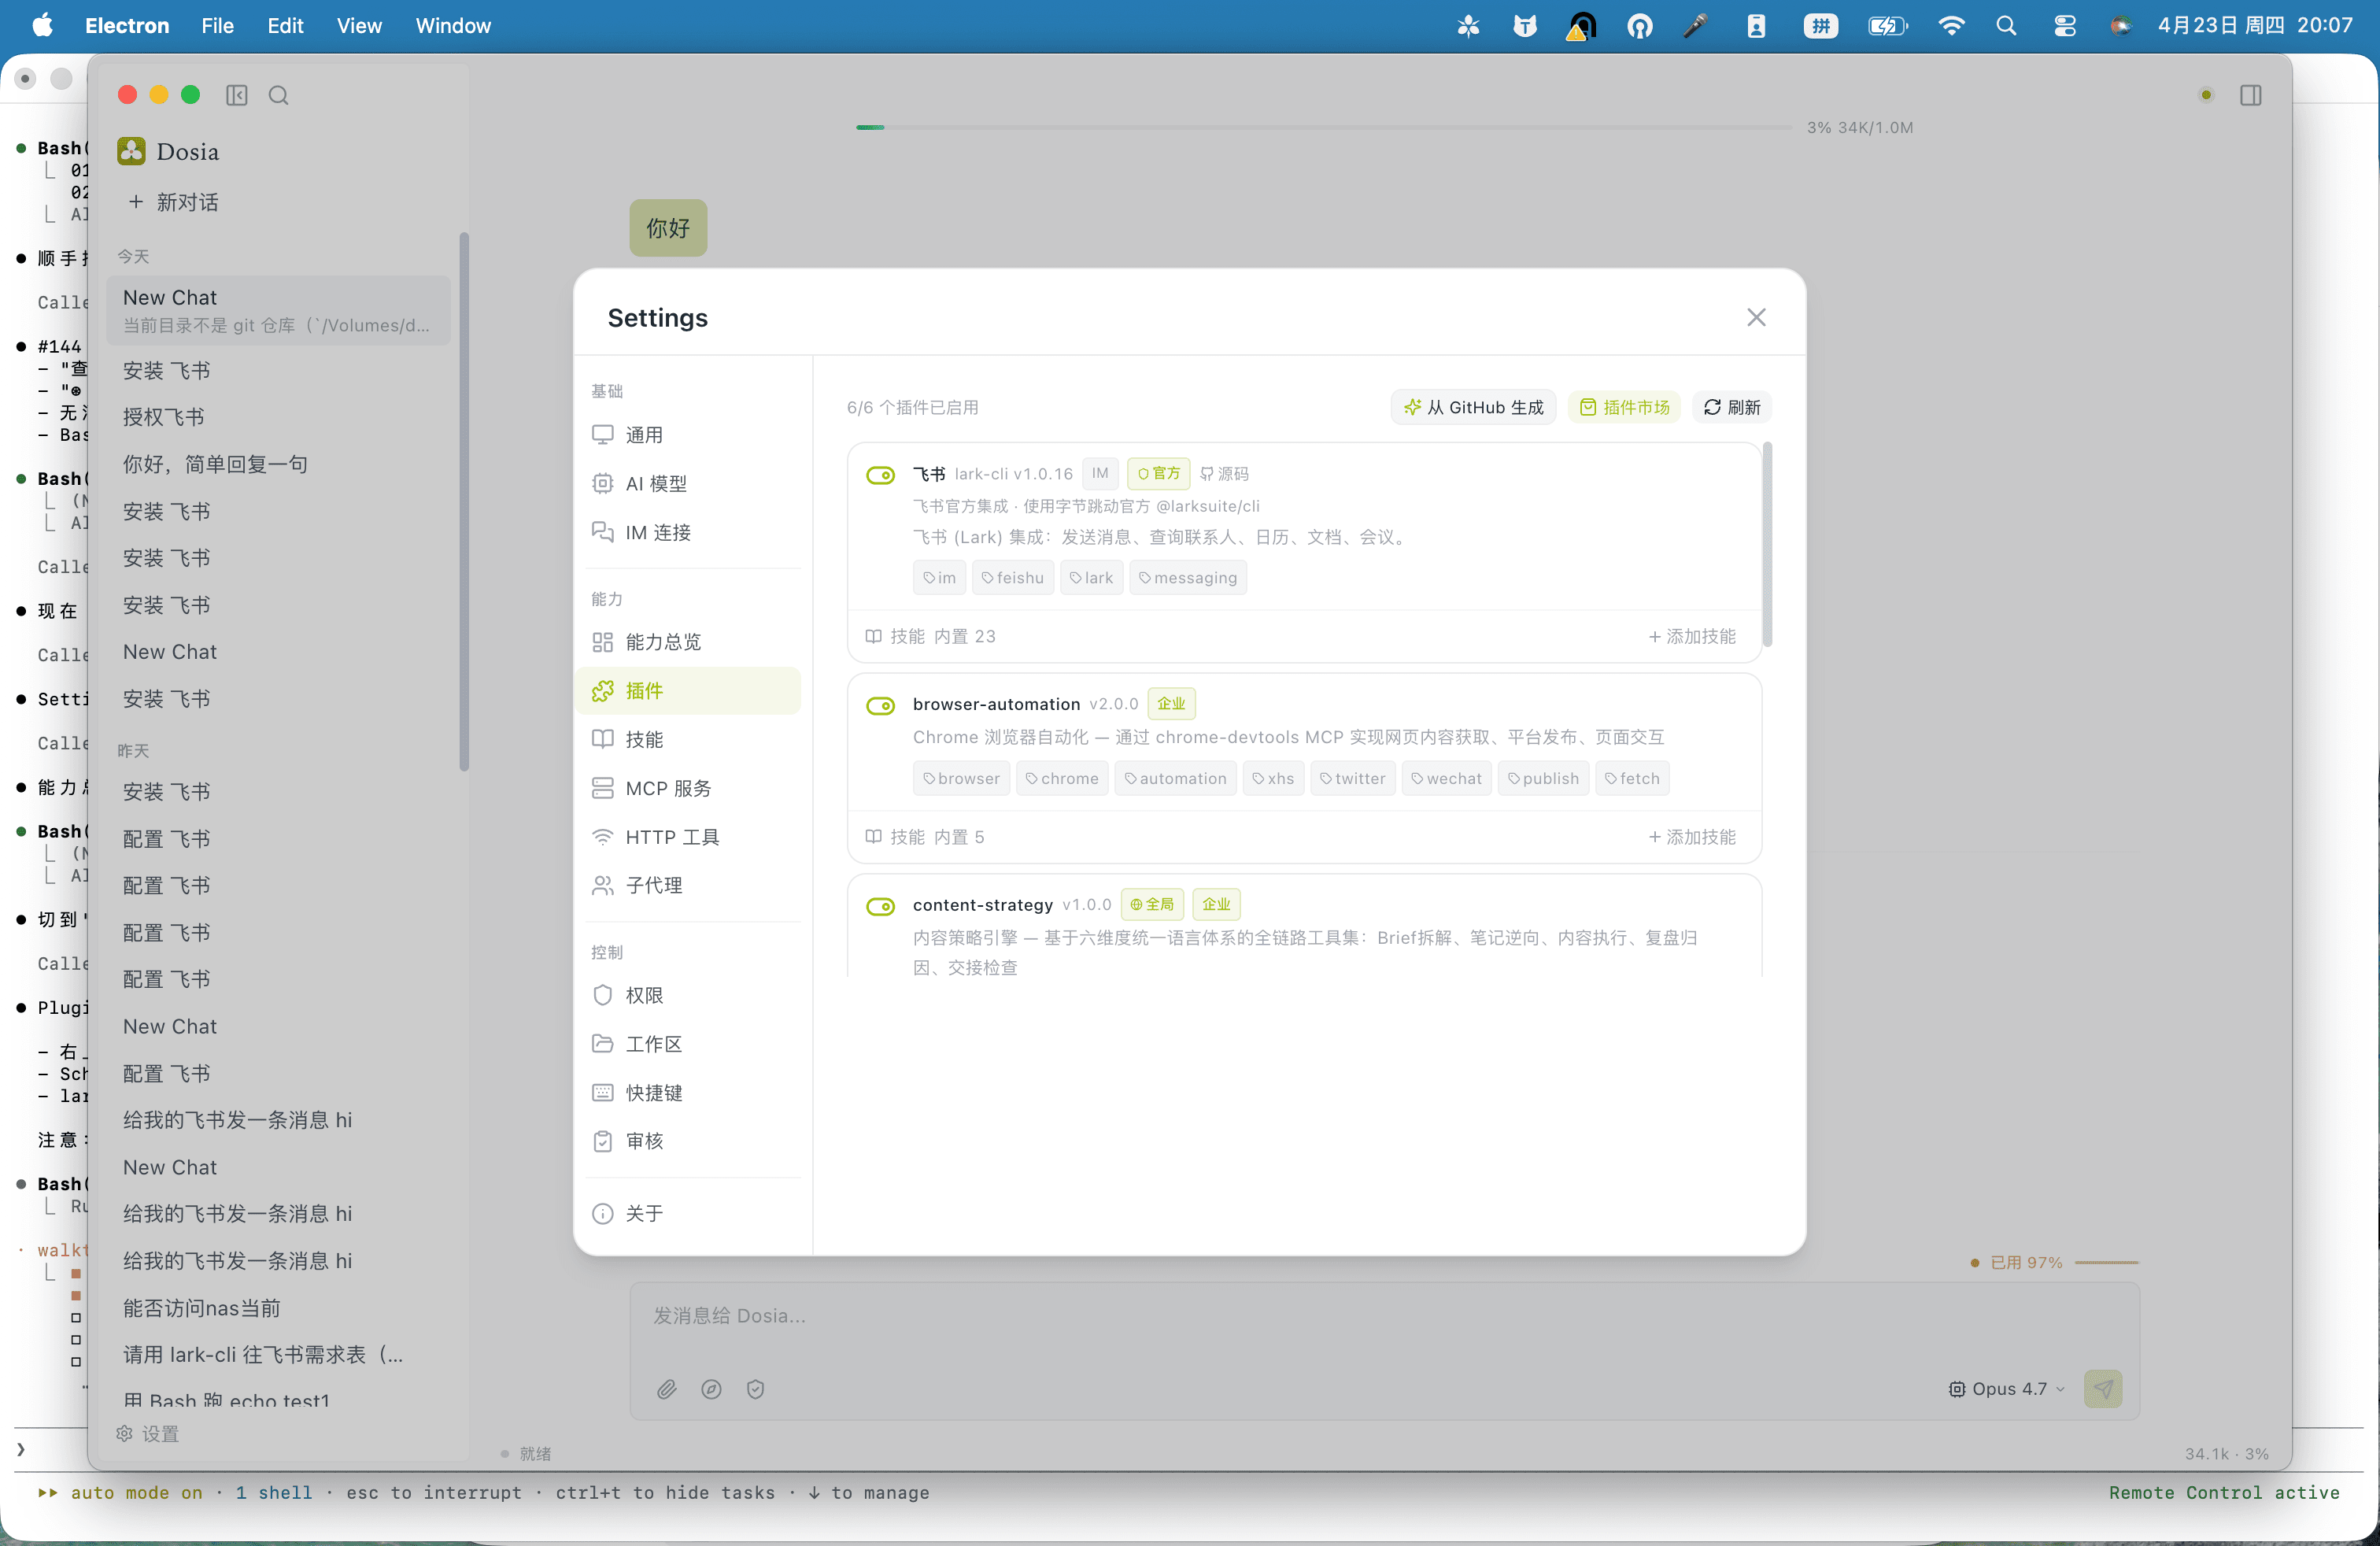Open 关于 settings section
2380x1546 pixels.
(x=688, y=1213)
